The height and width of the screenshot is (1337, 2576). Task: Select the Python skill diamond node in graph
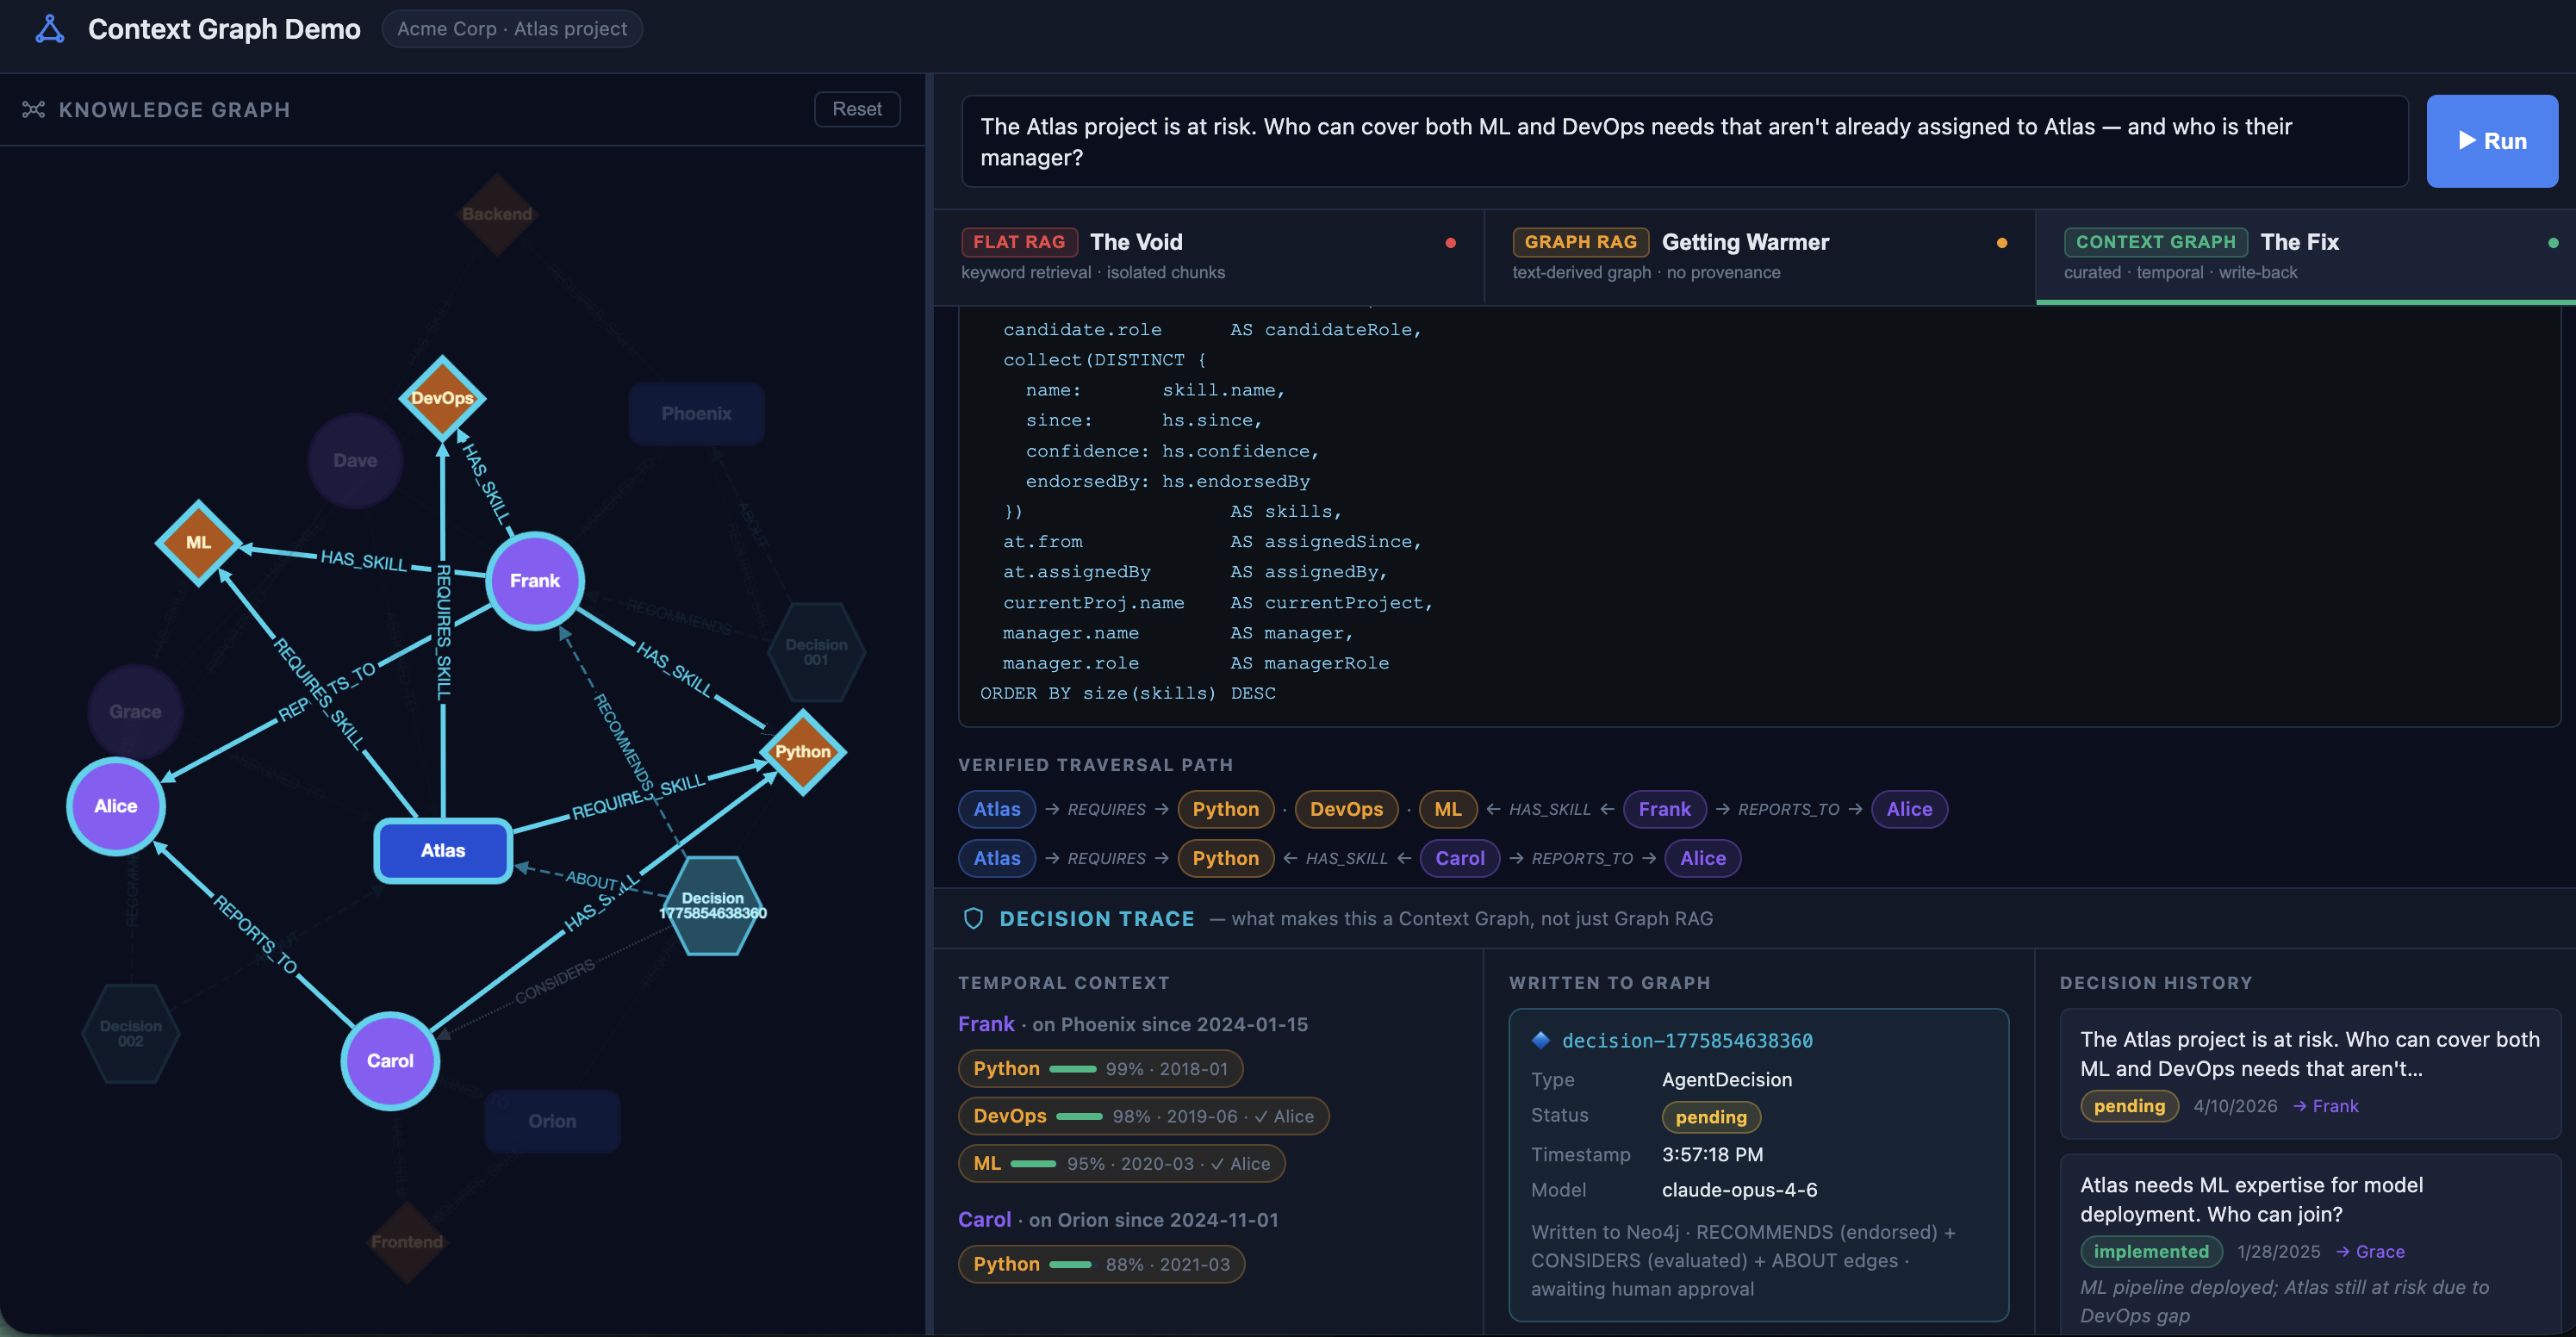point(803,751)
